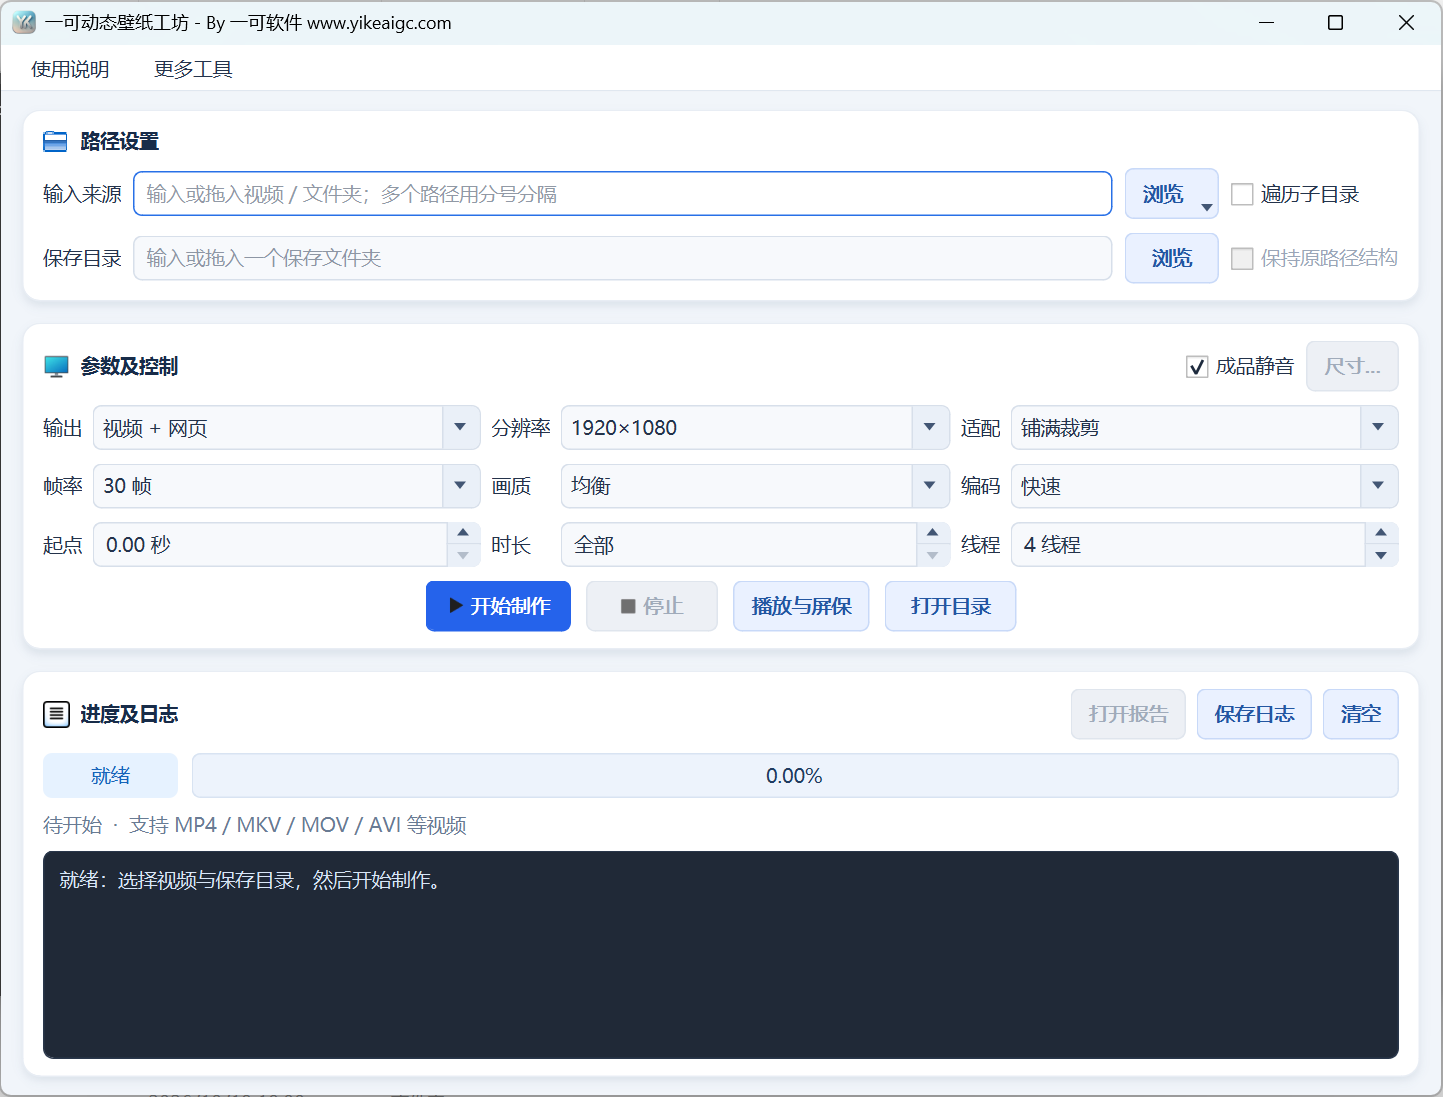Expand the 帧率 dropdown showing 30 帧
The height and width of the screenshot is (1097, 1443).
pyautogui.click(x=460, y=486)
